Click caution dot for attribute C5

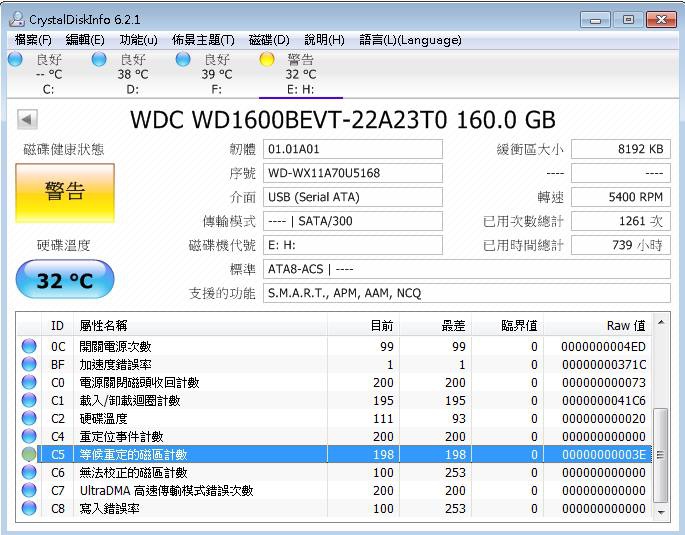click(29, 454)
